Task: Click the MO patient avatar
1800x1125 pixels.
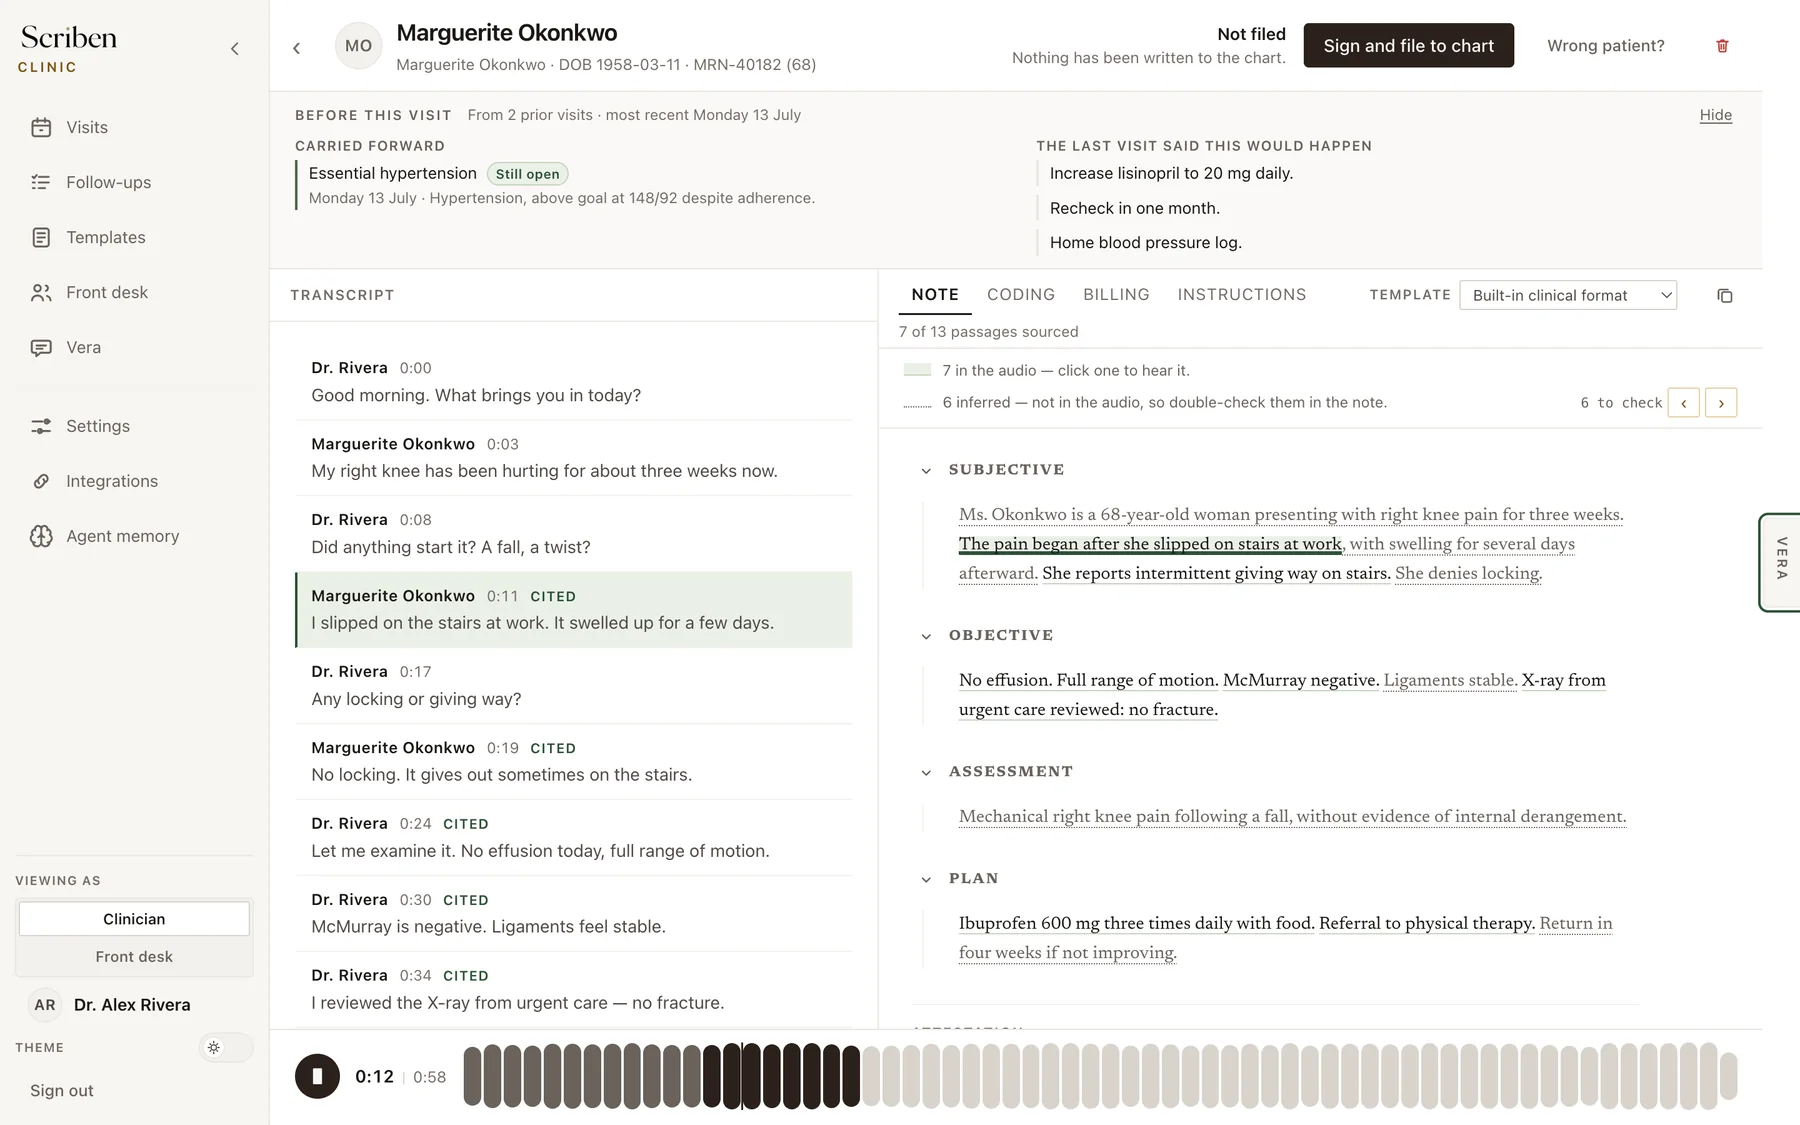Action: 359,46
